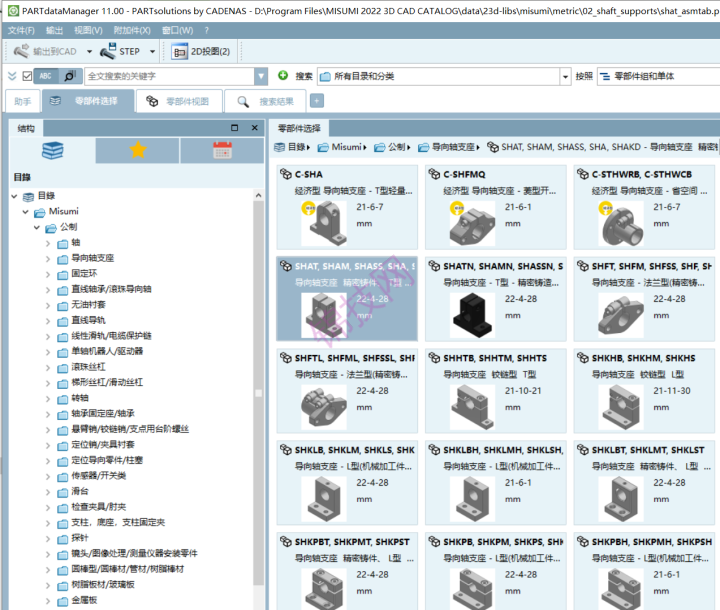Open the parts group and single sorting dropdown
The image size is (720, 610).
658,76
